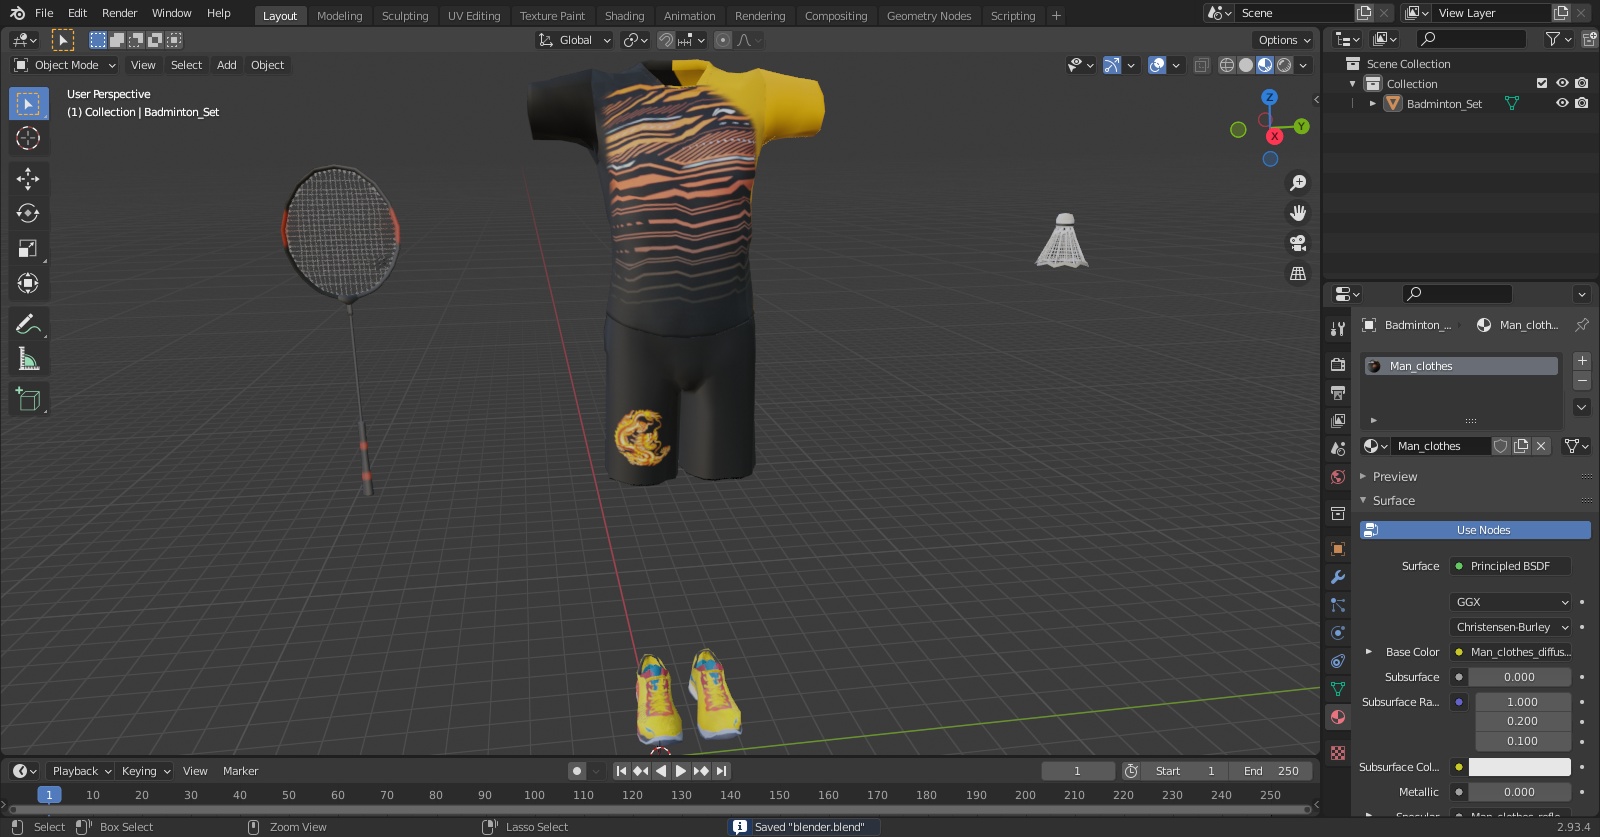This screenshot has height=837, width=1600.
Task: Open the View Layer properties tab
Action: point(1338,420)
